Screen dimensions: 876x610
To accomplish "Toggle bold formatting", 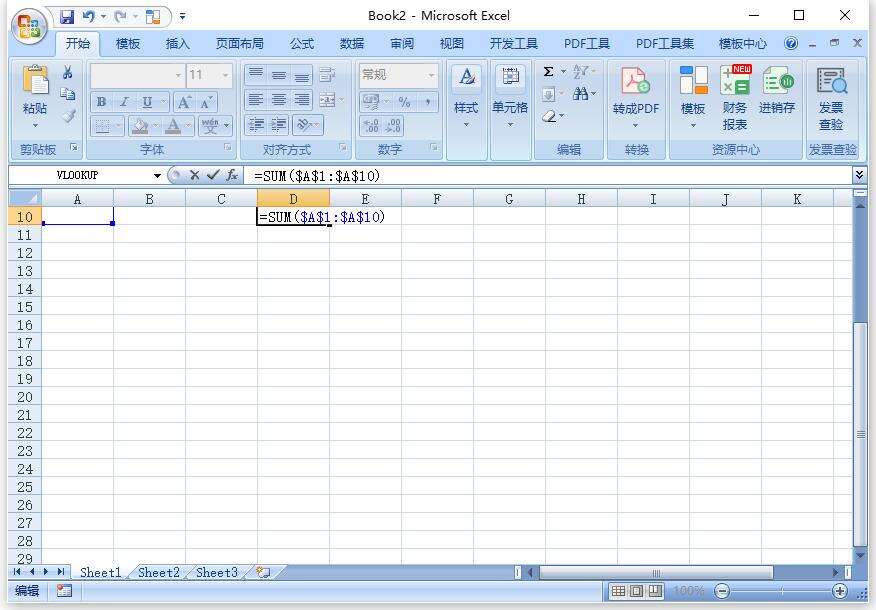I will (x=101, y=102).
